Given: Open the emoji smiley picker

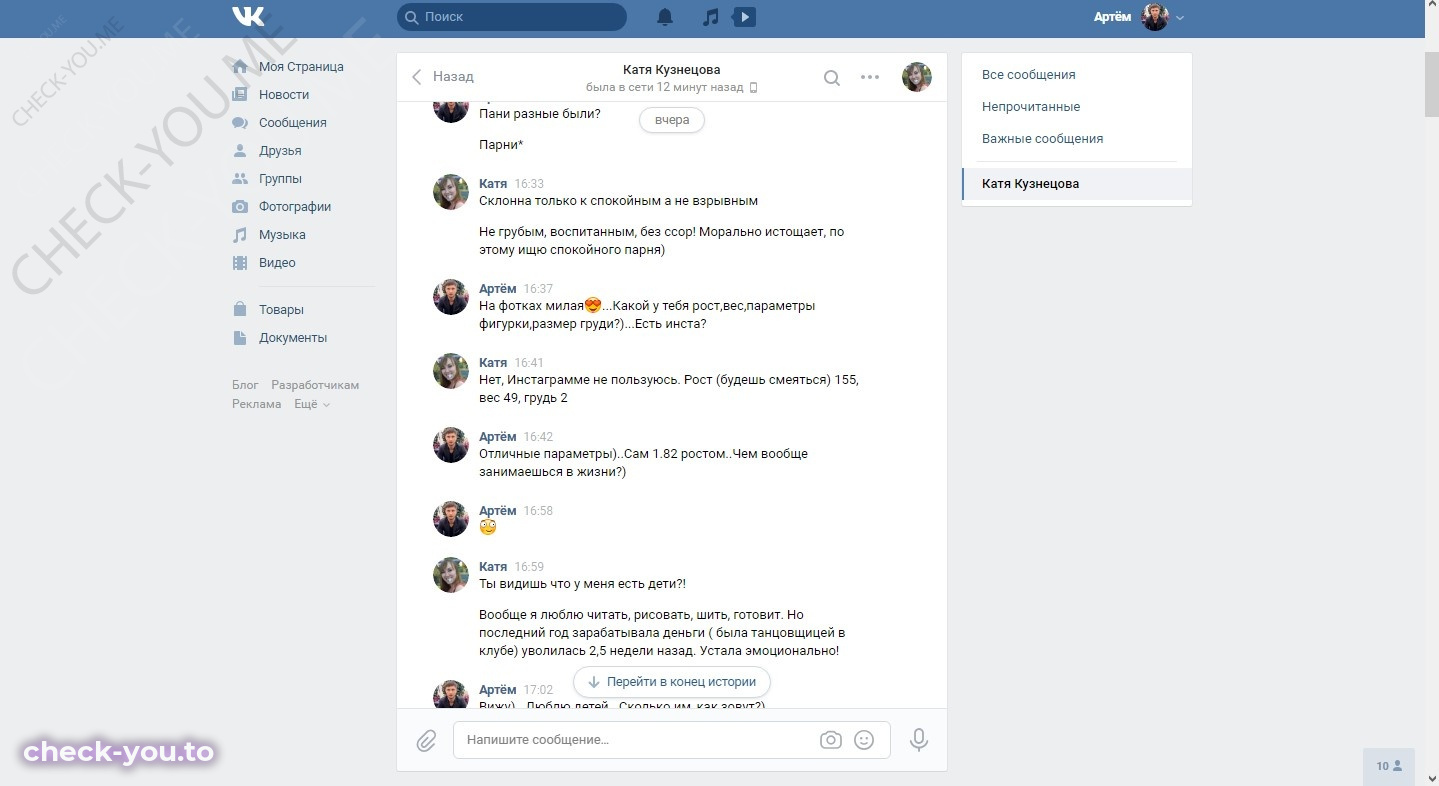Looking at the screenshot, I should click(865, 740).
